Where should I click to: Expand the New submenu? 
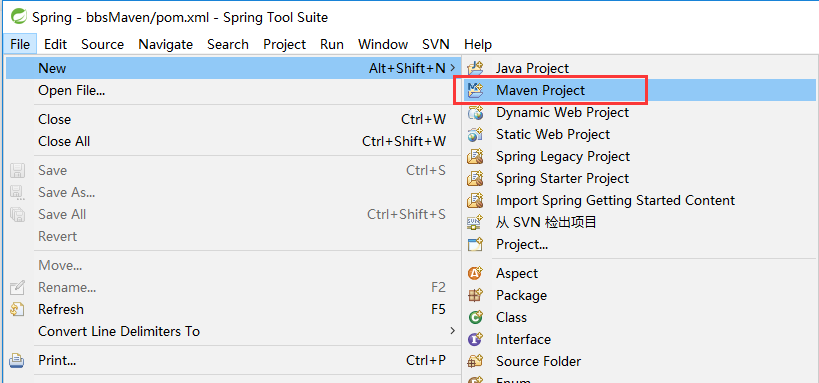233,68
